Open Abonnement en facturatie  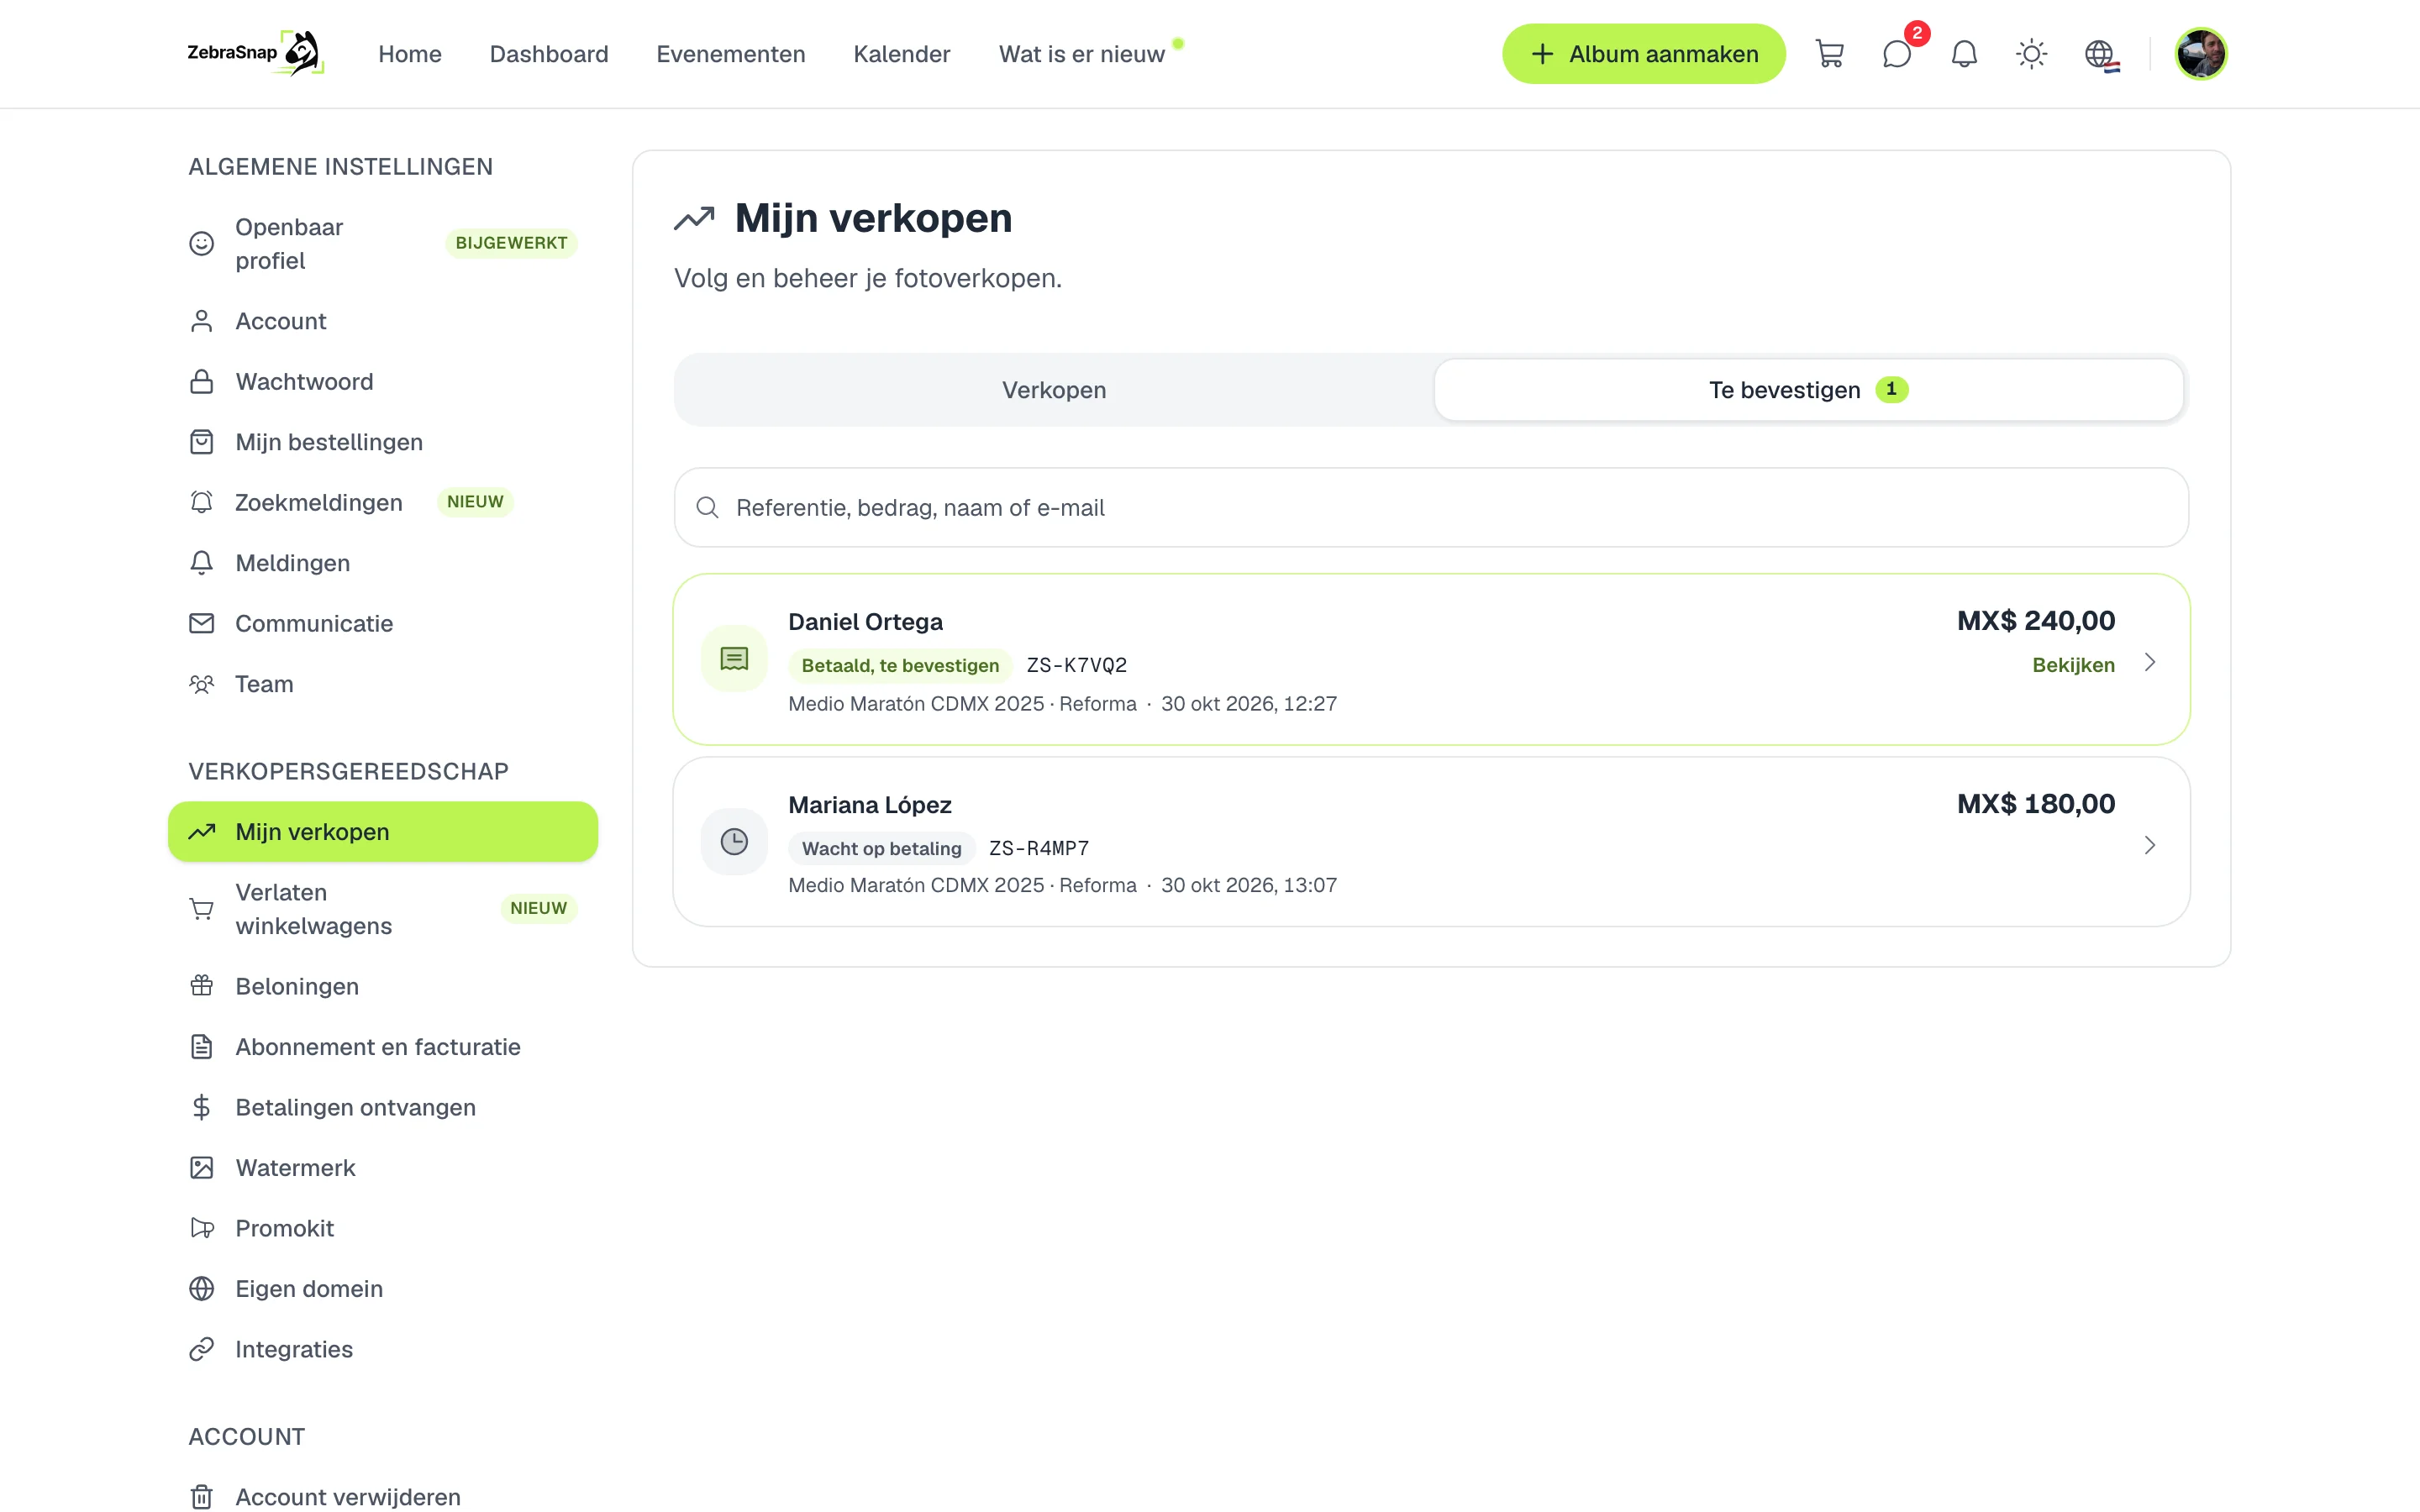[383, 1047]
